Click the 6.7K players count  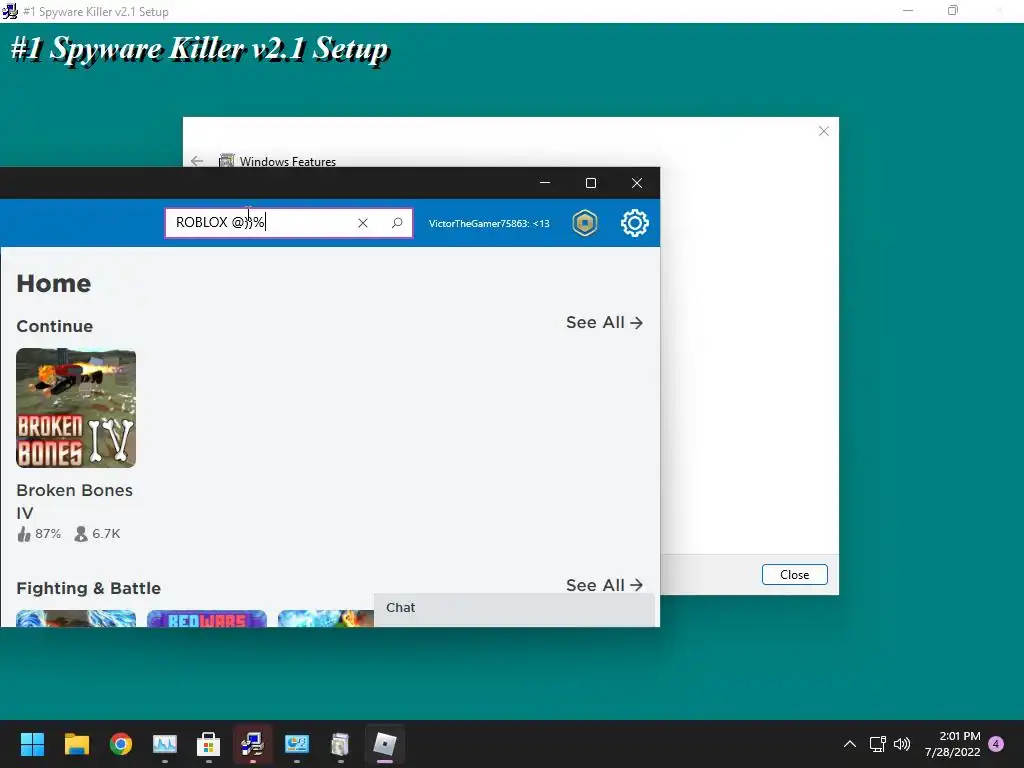coord(97,534)
